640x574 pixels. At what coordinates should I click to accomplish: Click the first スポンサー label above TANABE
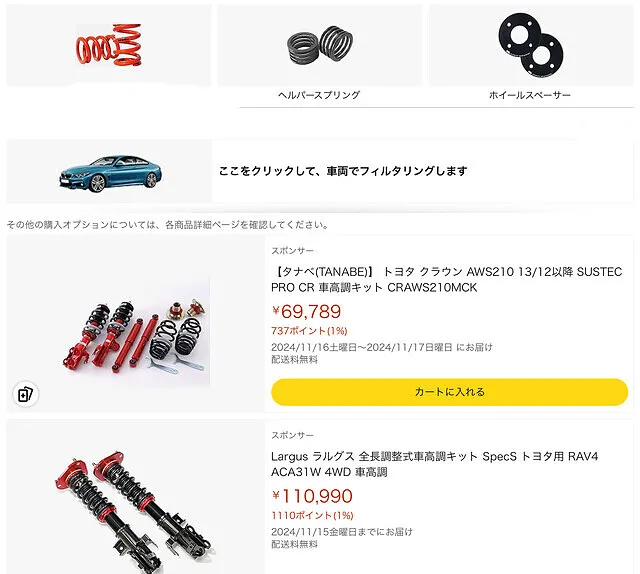(x=293, y=251)
